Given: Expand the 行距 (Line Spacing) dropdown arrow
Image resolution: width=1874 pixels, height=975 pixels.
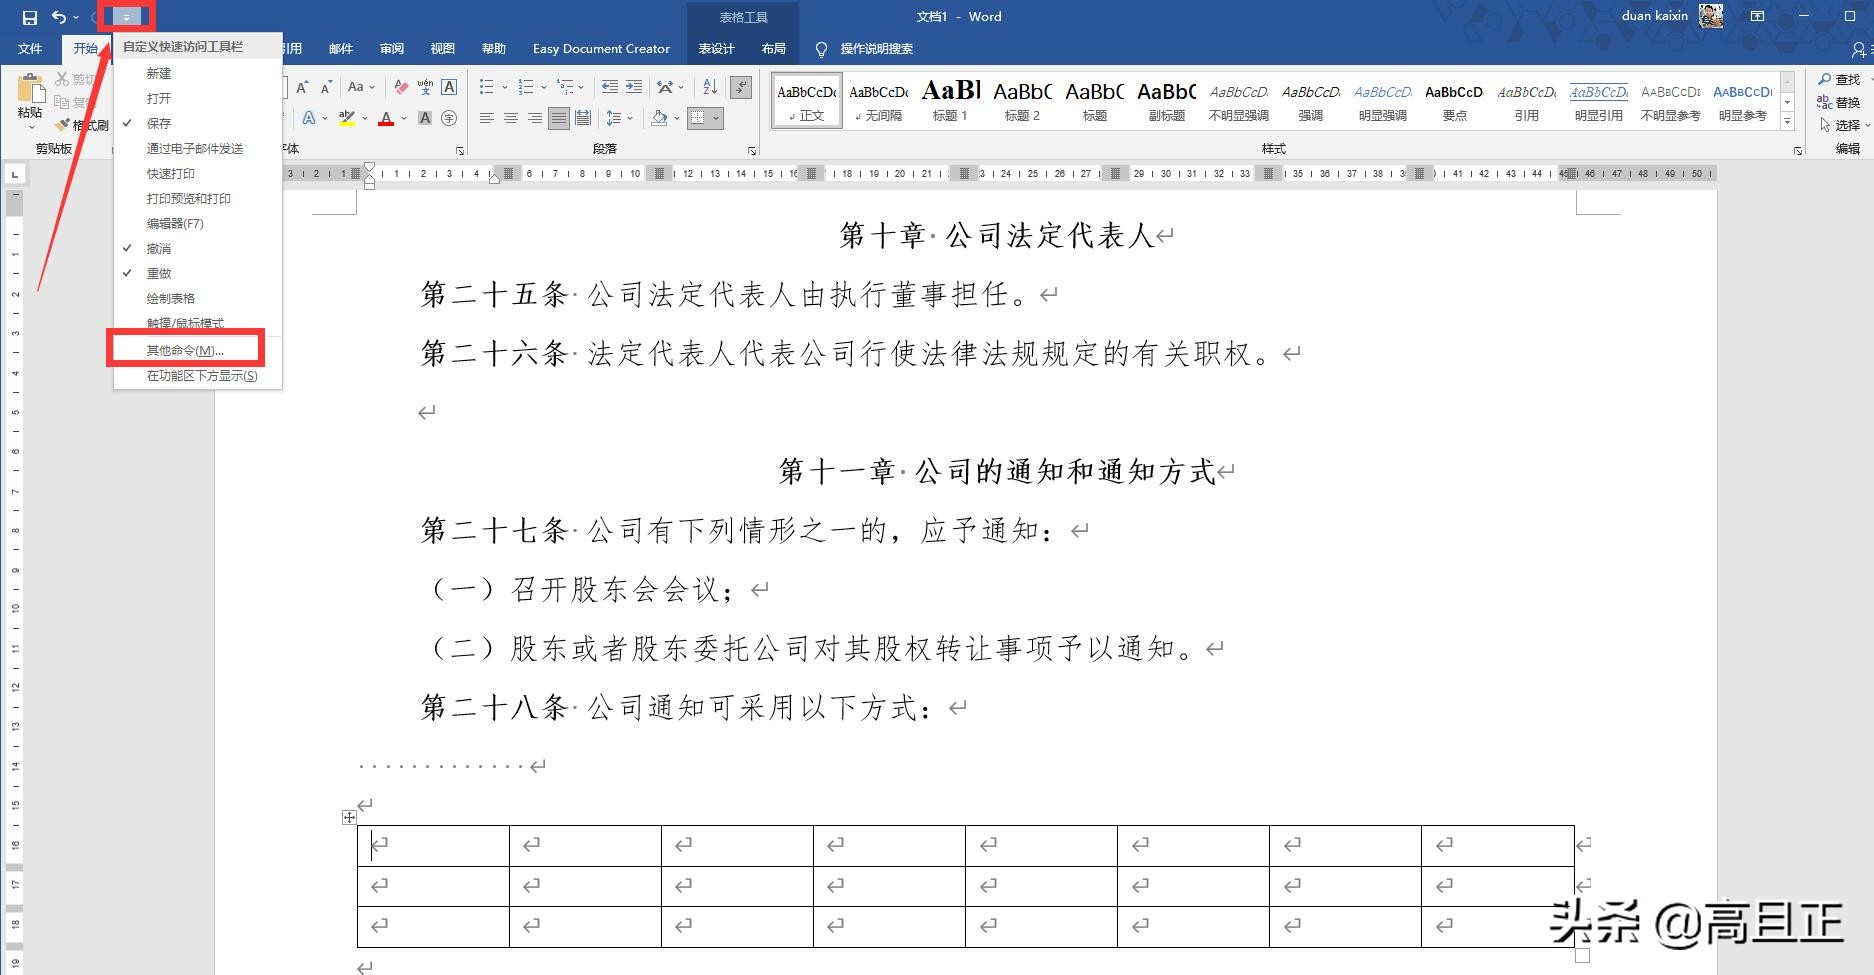Looking at the screenshot, I should pos(631,118).
